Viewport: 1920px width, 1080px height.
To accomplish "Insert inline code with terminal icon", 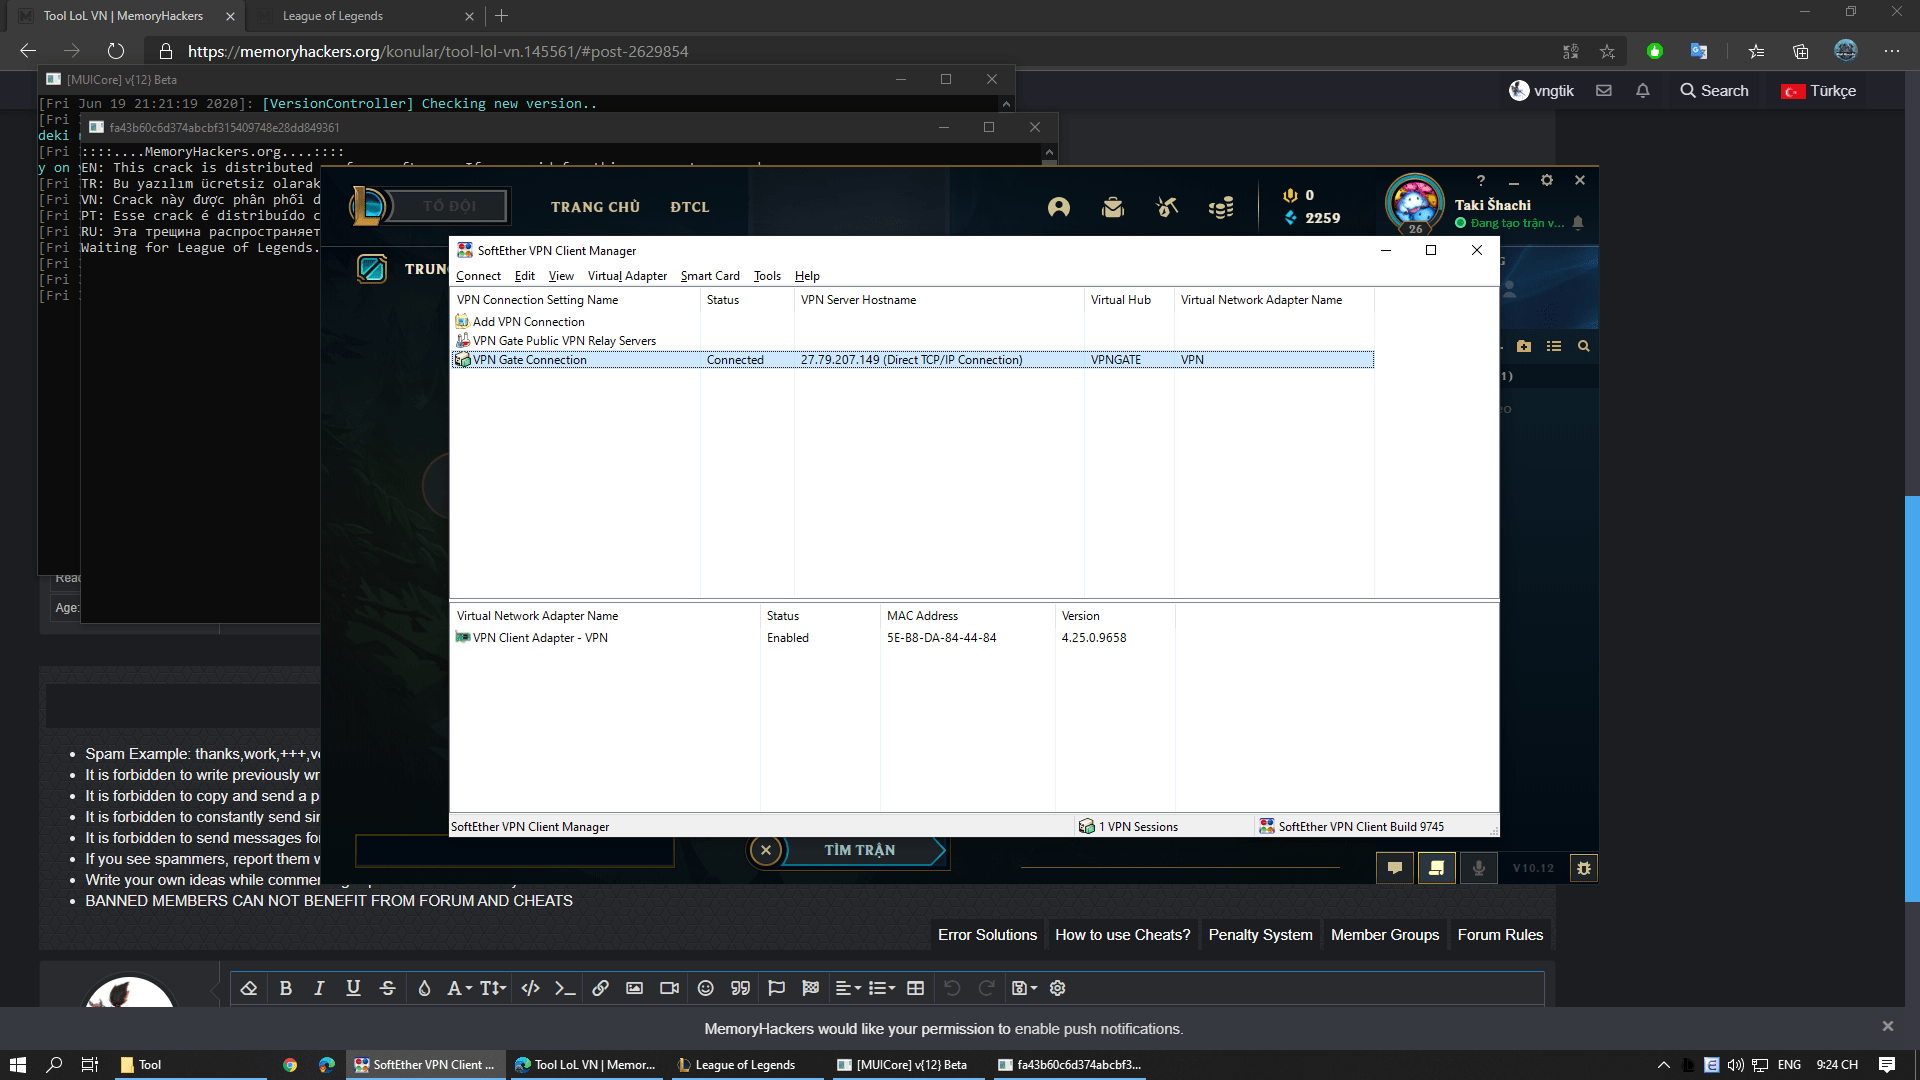I will pos(565,988).
